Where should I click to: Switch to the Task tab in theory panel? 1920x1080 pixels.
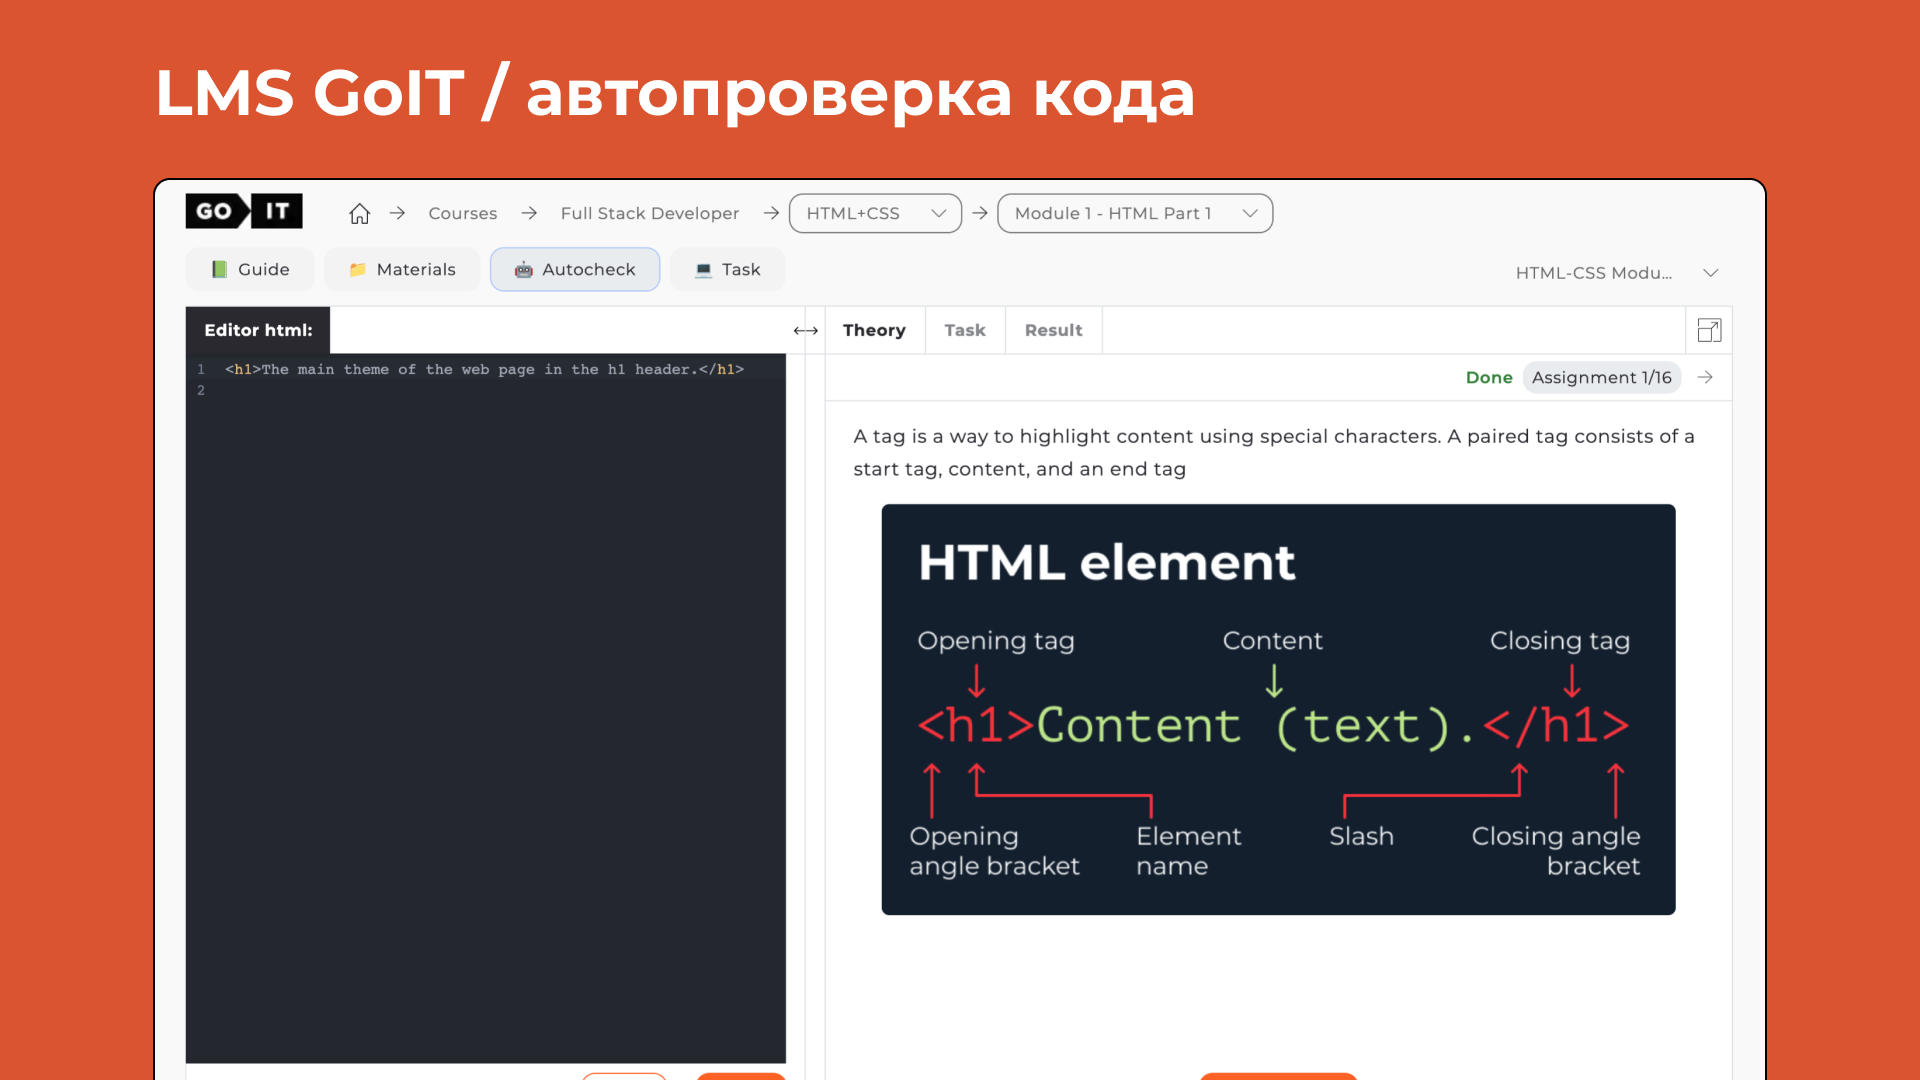coord(965,330)
